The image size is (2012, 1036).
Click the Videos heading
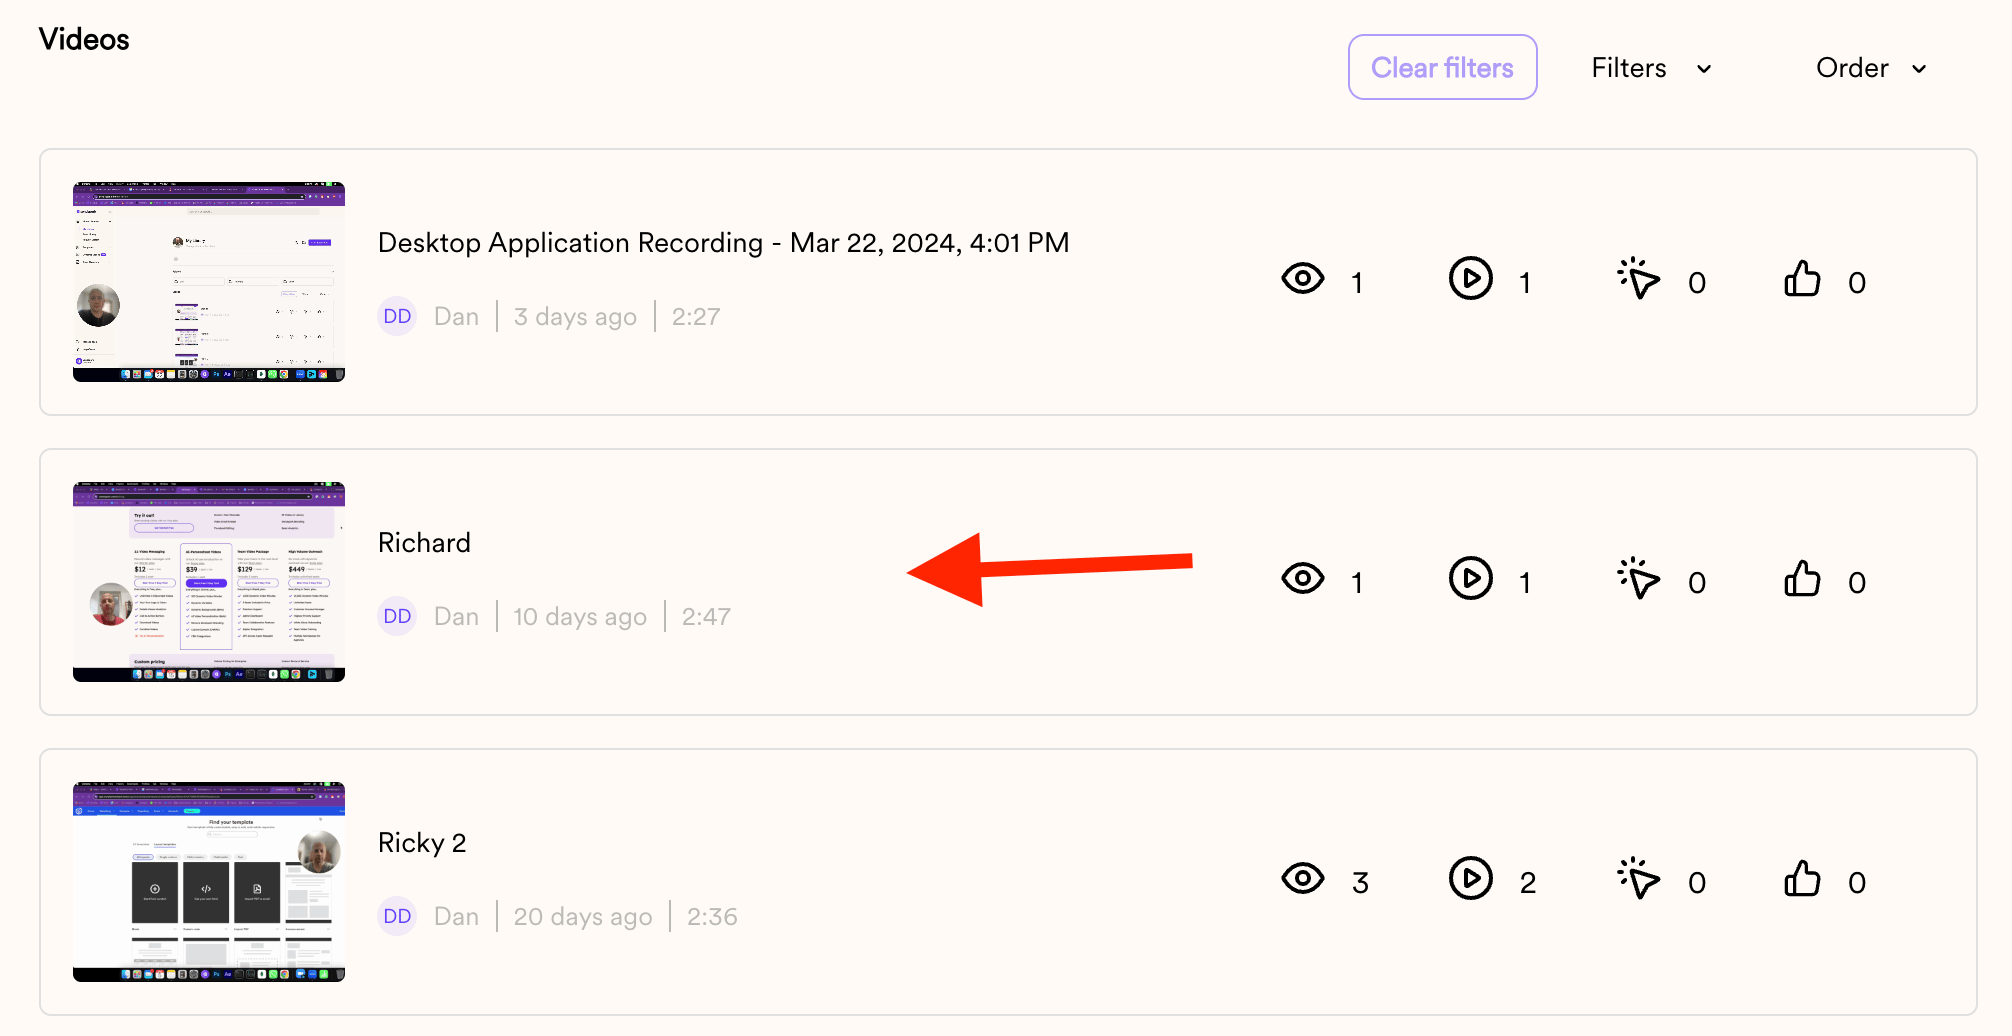84,40
